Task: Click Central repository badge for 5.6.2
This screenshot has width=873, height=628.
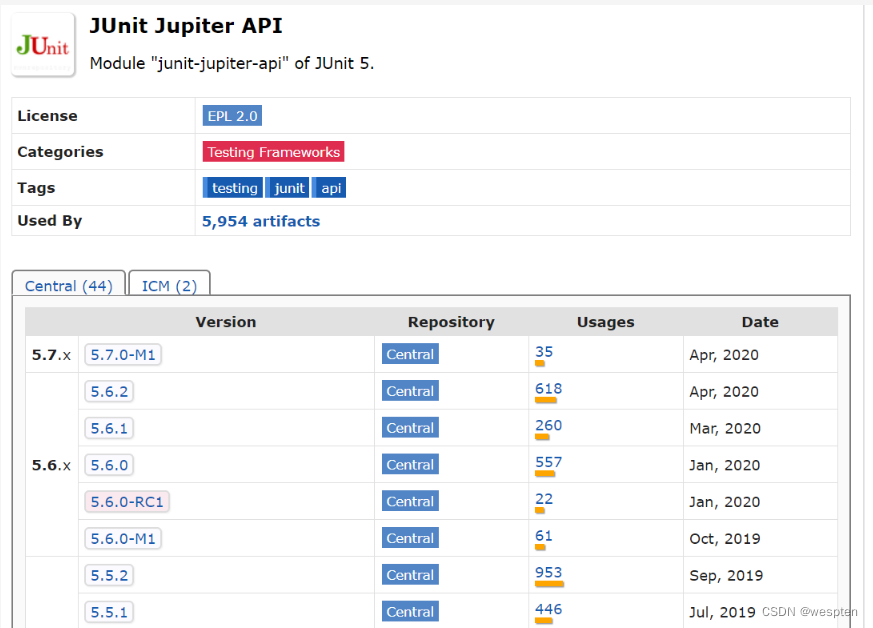Action: (x=410, y=391)
